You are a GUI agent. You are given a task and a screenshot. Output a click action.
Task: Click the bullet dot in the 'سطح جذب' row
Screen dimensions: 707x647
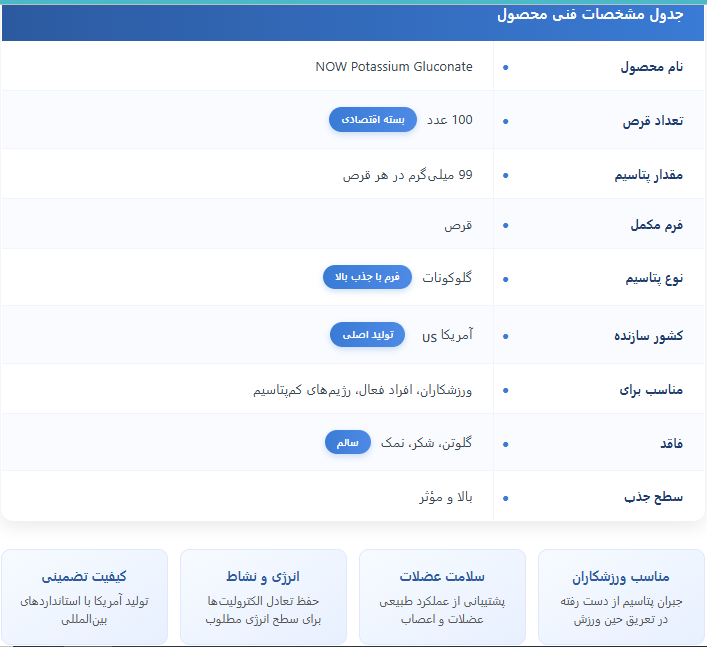[505, 498]
